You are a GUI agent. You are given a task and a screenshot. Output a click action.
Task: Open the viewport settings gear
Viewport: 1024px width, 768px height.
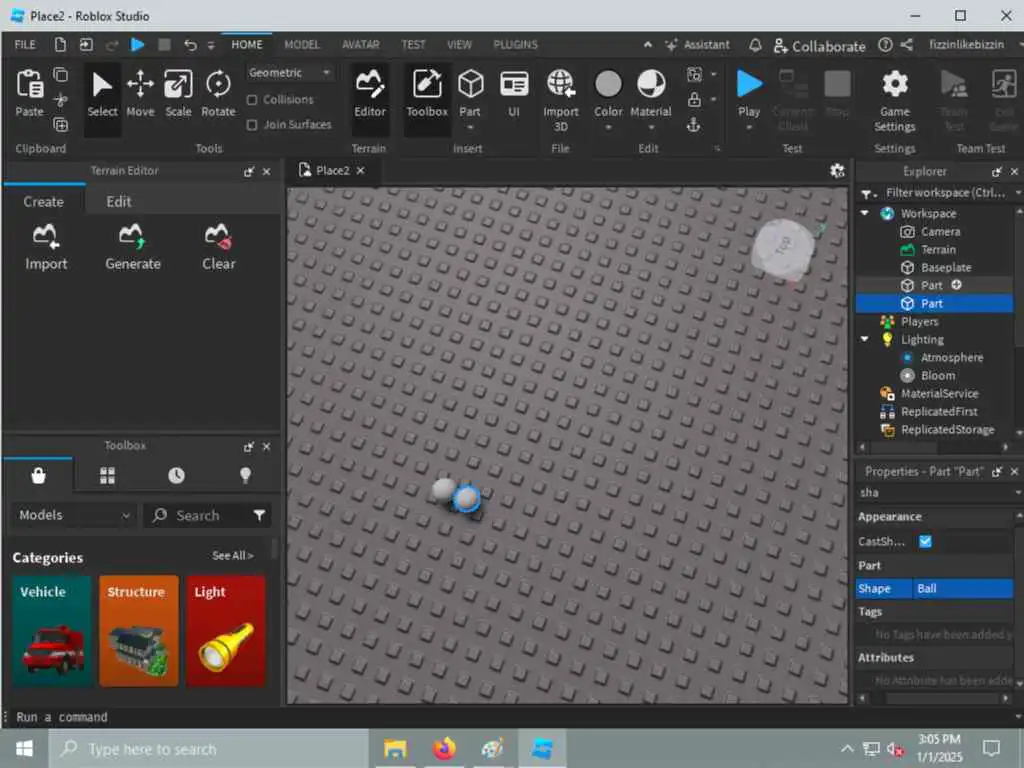point(837,170)
